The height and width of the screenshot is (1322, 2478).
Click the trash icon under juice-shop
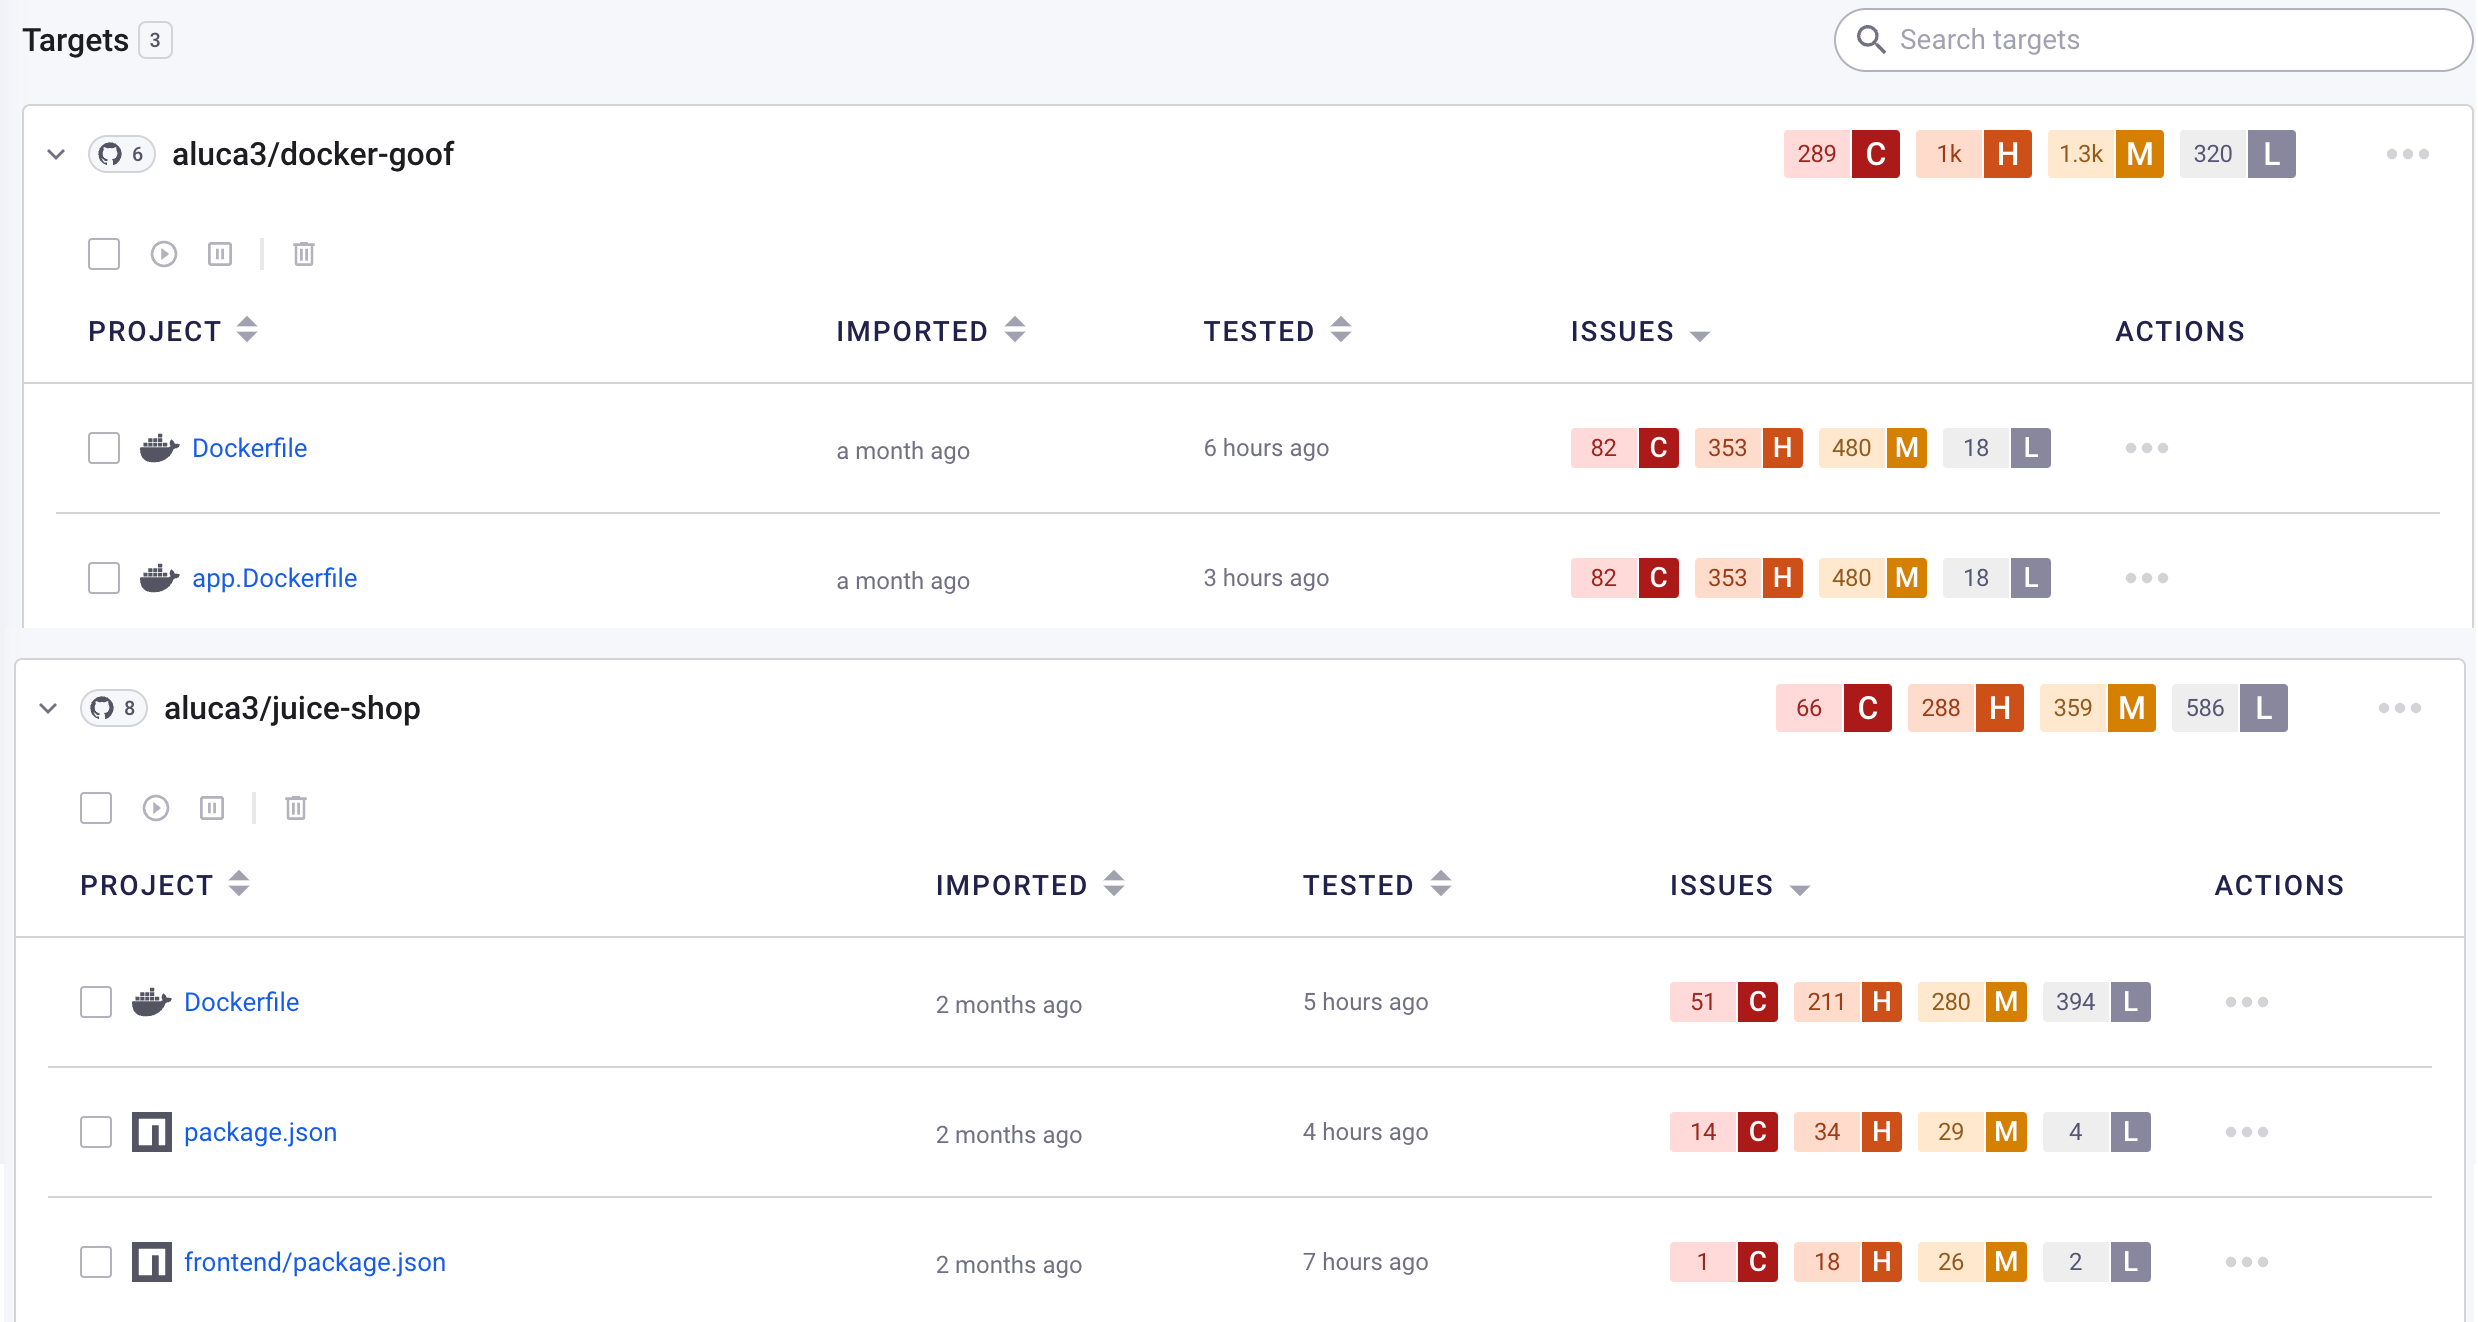click(x=296, y=808)
